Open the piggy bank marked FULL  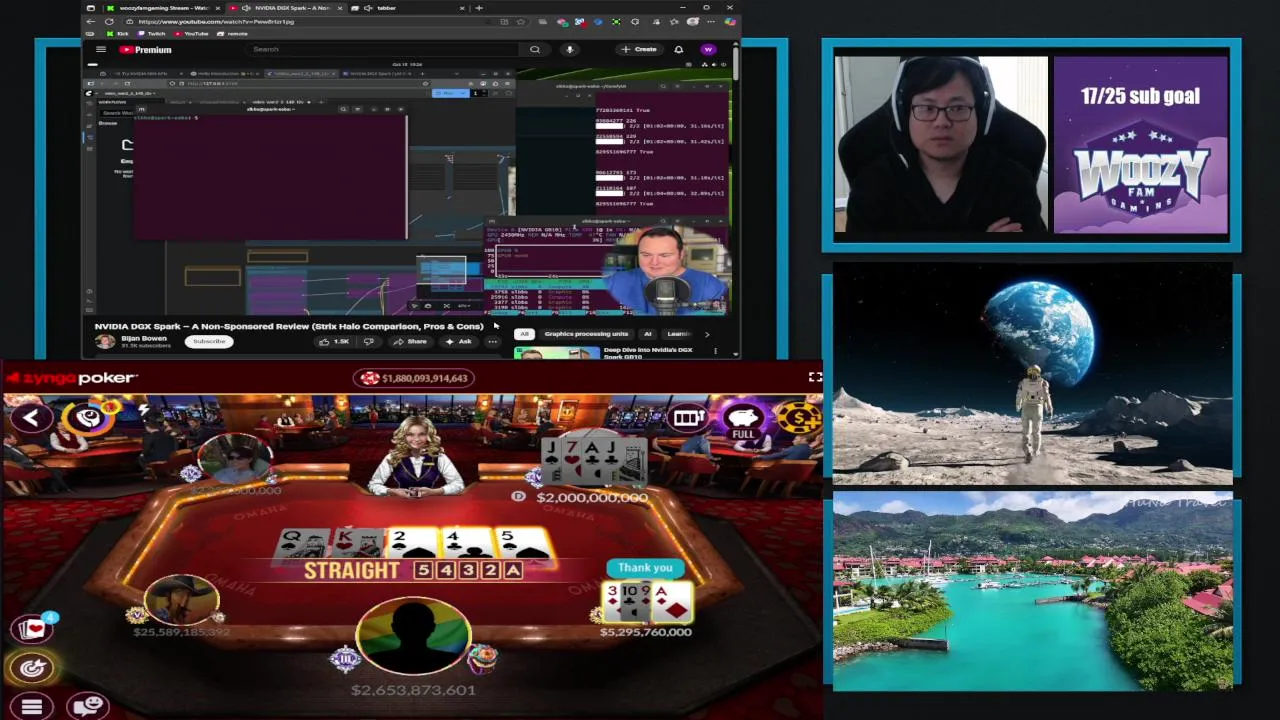743,421
